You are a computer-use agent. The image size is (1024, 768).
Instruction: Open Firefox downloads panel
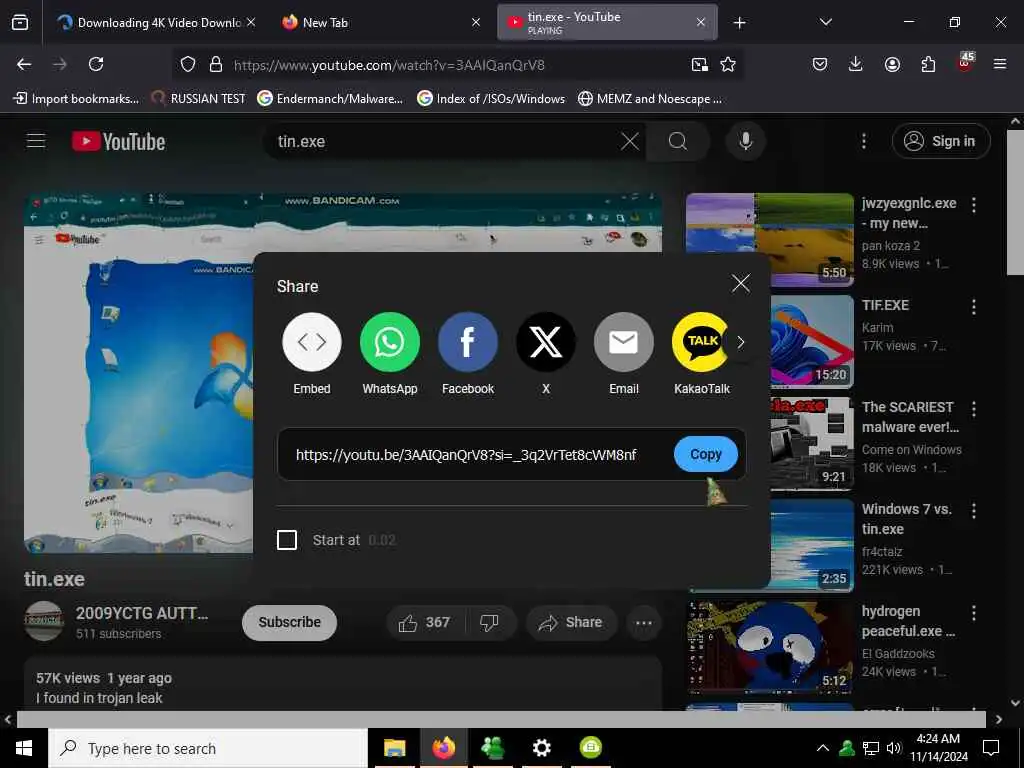pos(856,64)
